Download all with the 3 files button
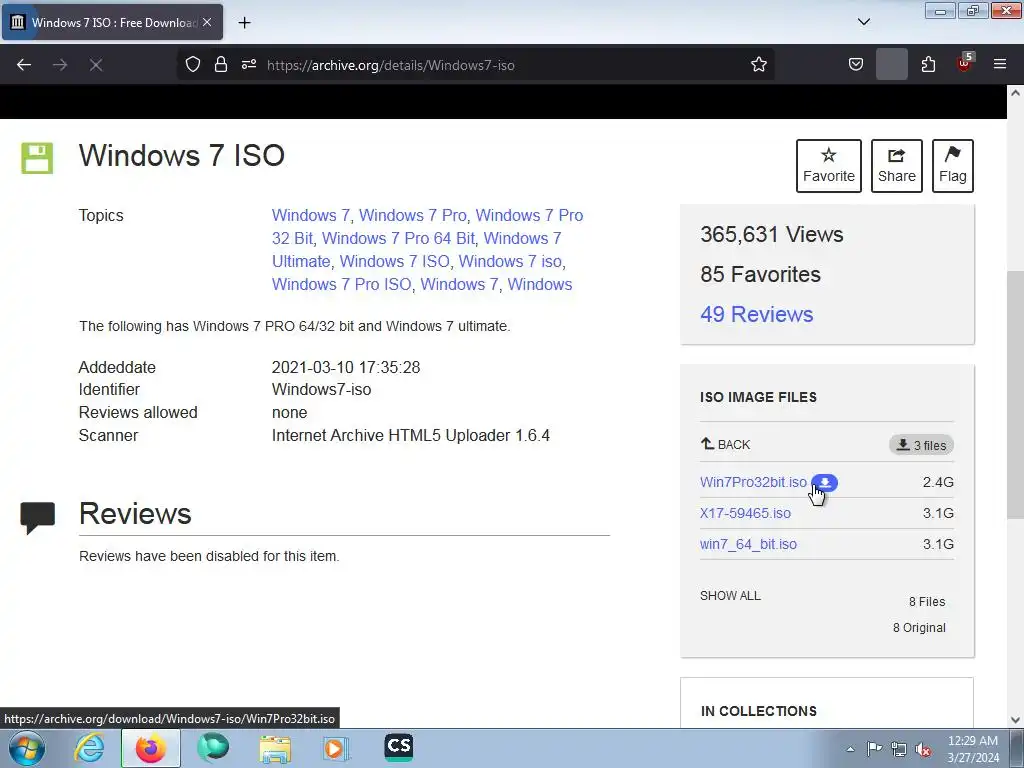The height and width of the screenshot is (768, 1024). tap(921, 445)
